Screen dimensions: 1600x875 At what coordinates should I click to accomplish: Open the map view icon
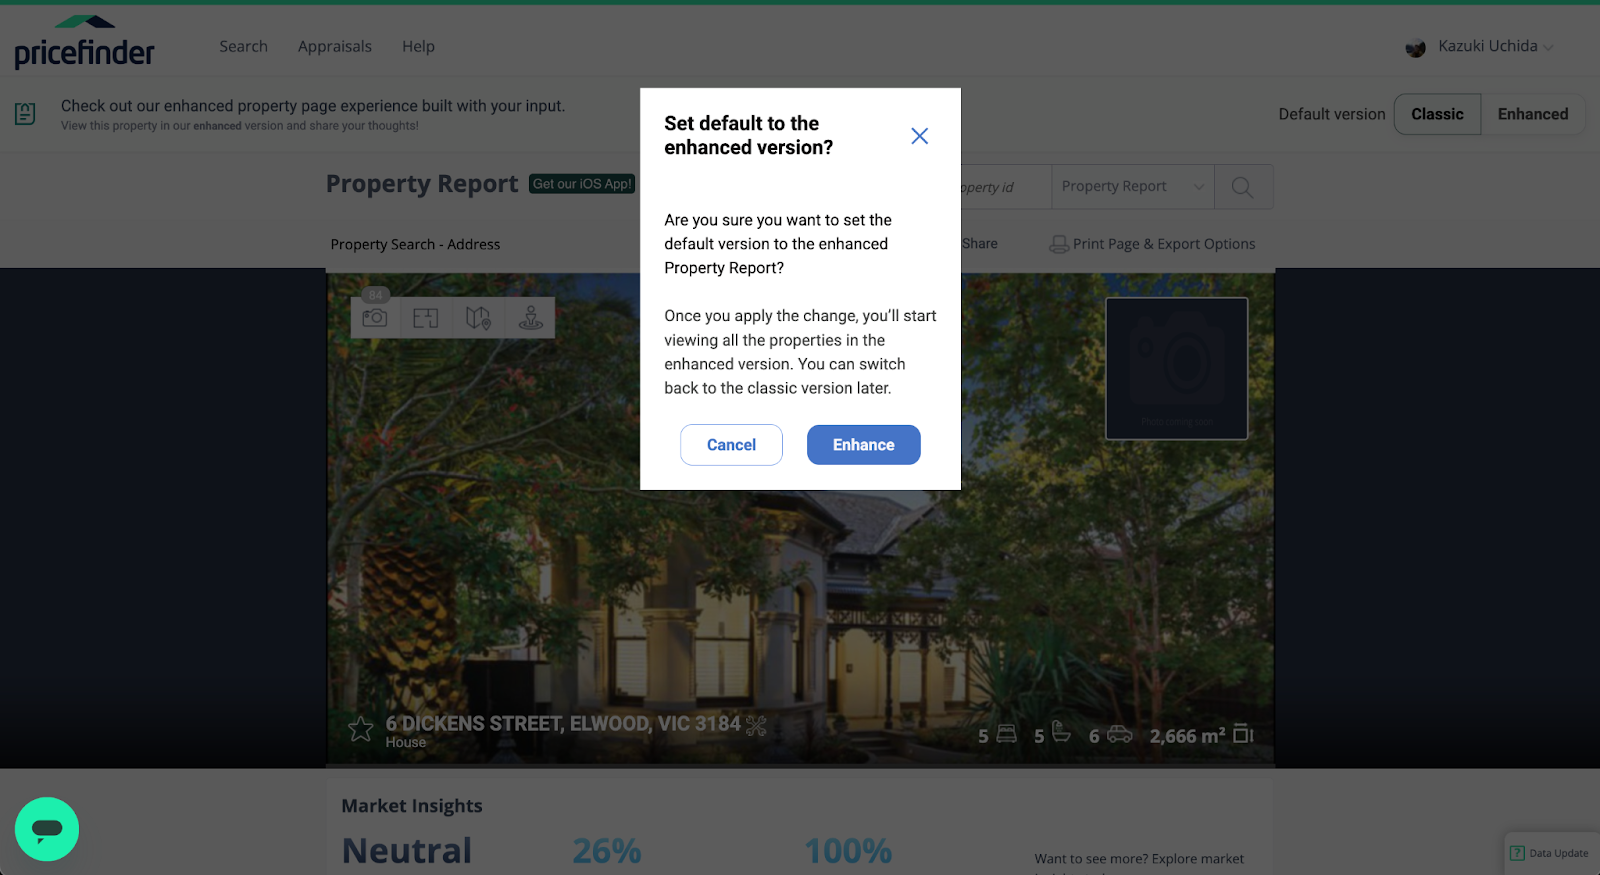click(x=478, y=318)
